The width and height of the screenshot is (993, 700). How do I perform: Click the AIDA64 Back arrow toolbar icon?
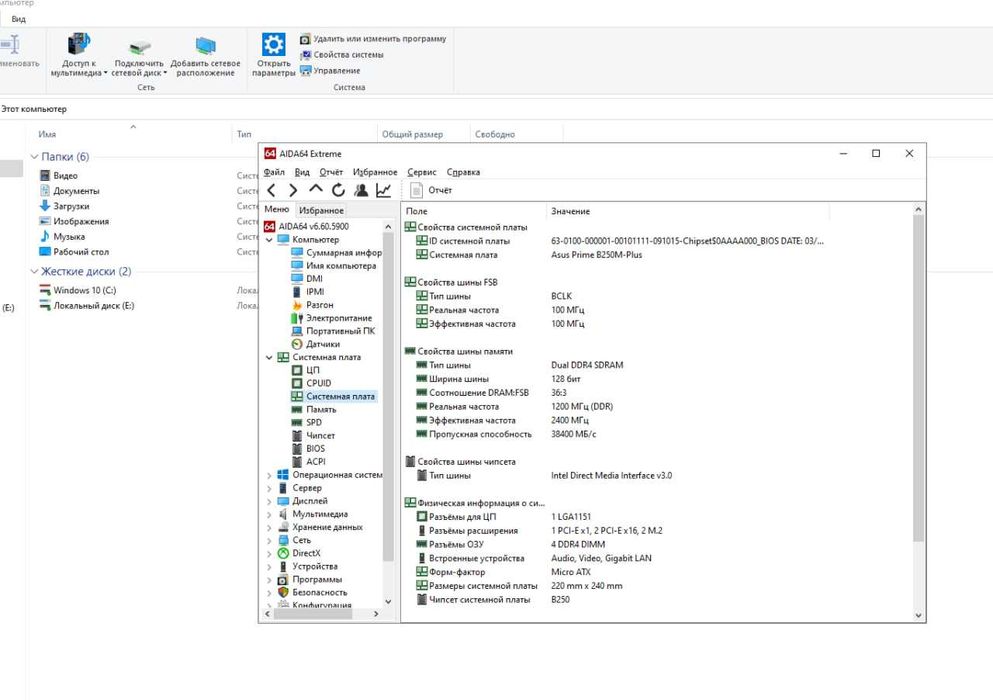tap(272, 190)
